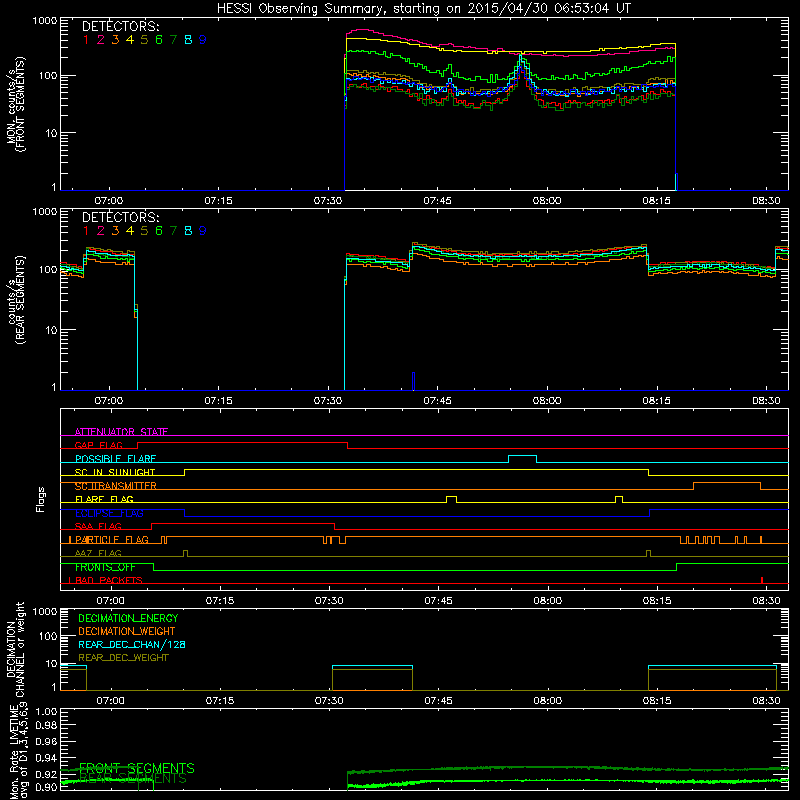Select blue detector 9 in front segments legend
The width and height of the screenshot is (800, 800).
click(203, 39)
